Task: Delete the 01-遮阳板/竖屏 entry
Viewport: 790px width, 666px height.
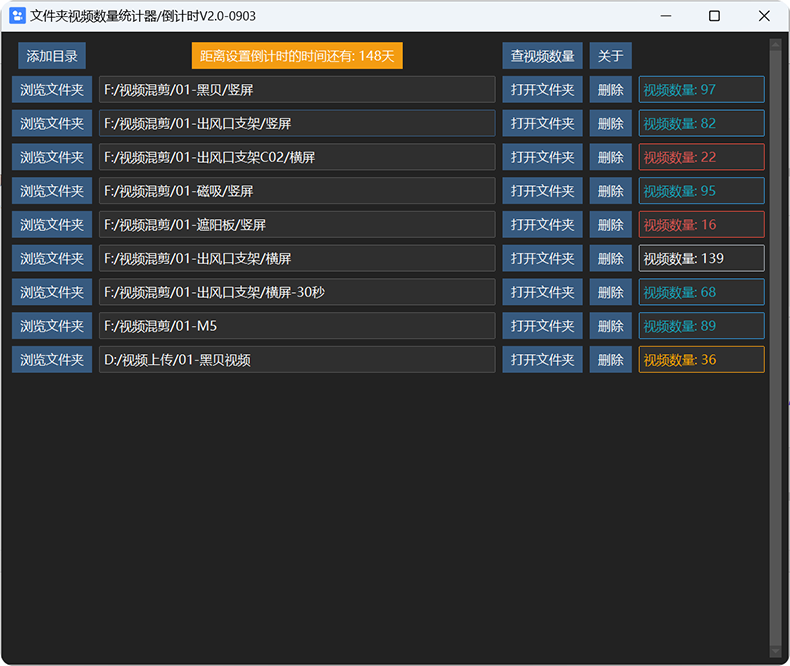Action: [611, 225]
